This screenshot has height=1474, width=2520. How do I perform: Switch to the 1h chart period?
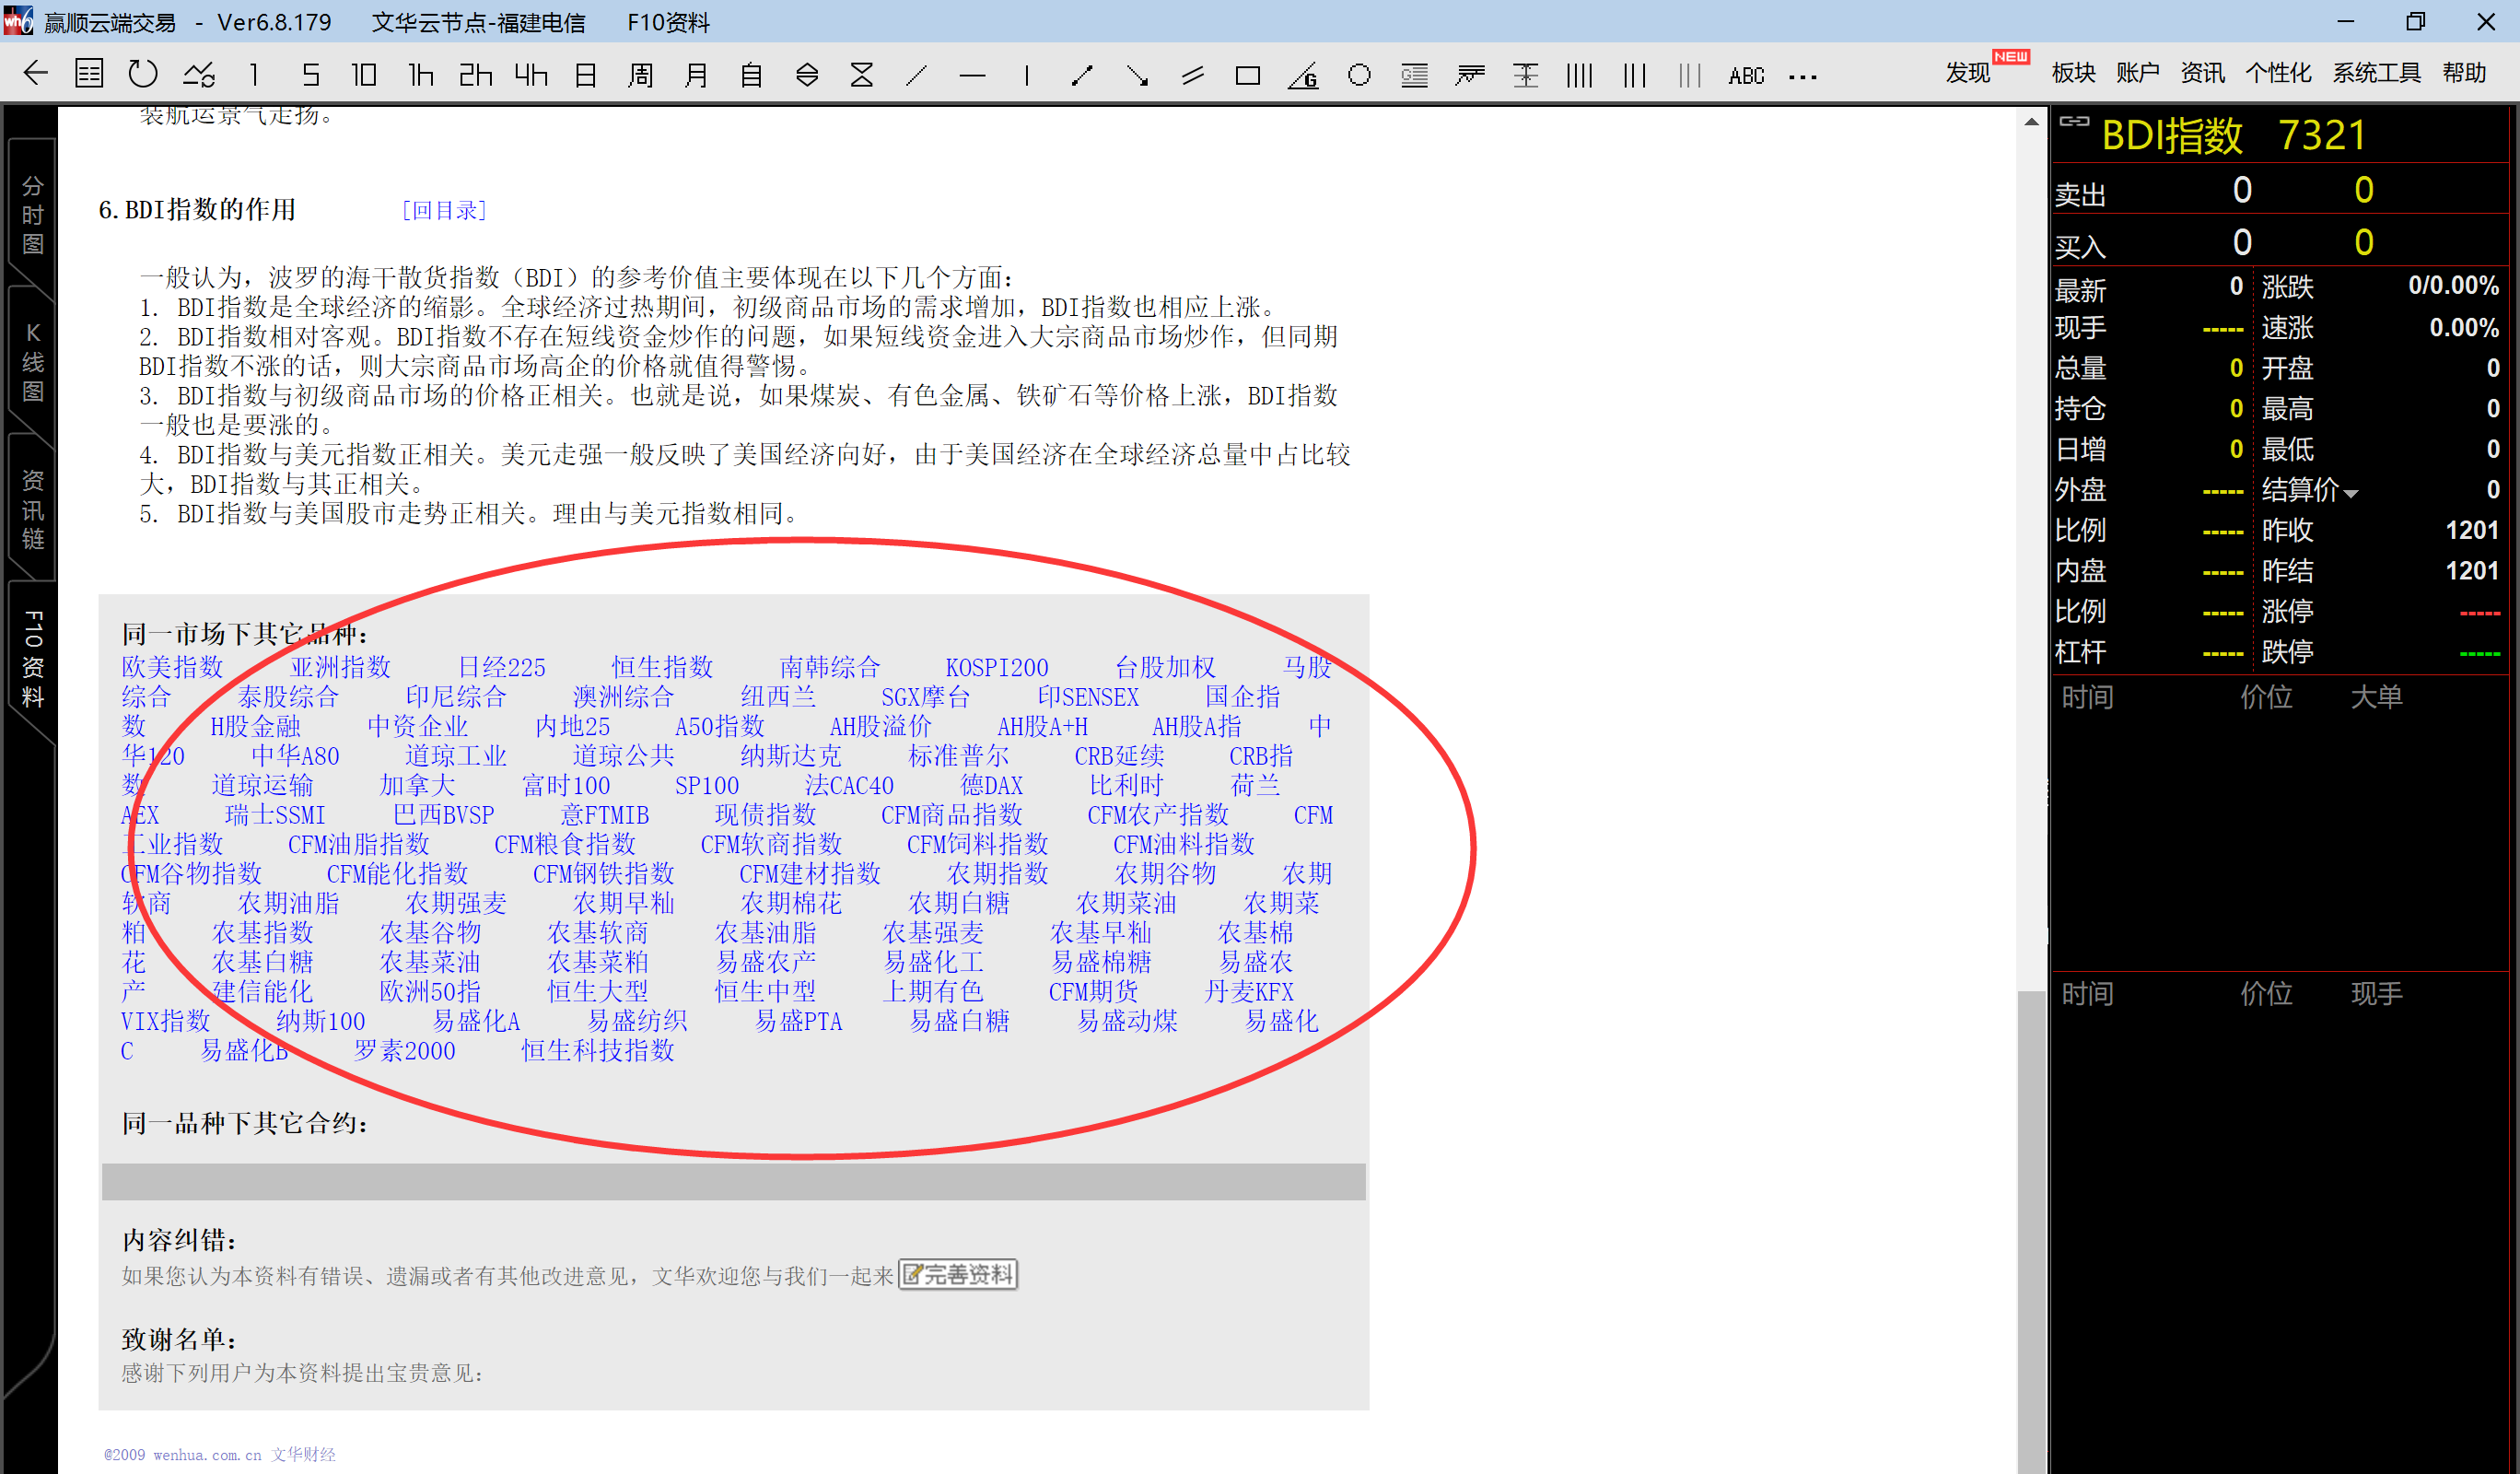421,76
